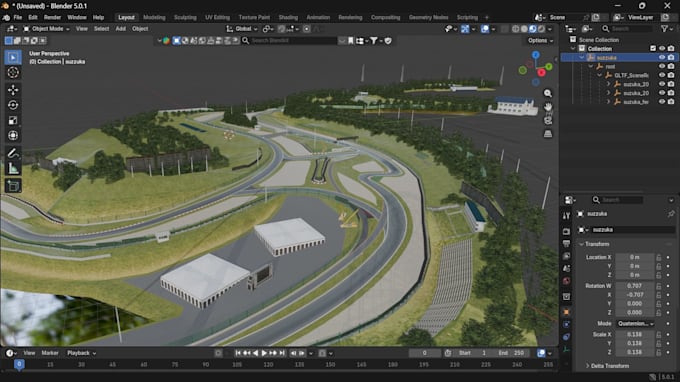The image size is (680, 382).
Task: Select the Measure tool
Action: tap(13, 168)
